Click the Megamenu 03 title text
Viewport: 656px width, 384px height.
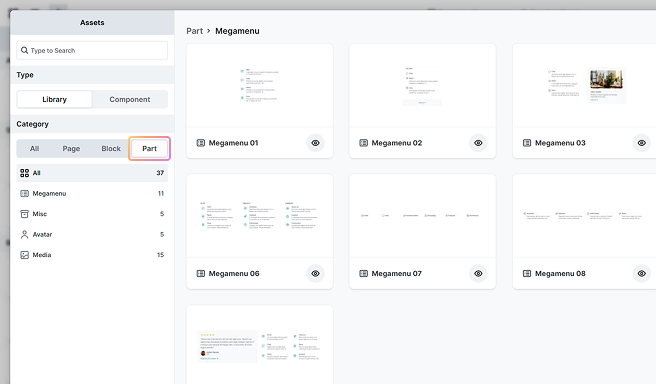pyautogui.click(x=560, y=143)
